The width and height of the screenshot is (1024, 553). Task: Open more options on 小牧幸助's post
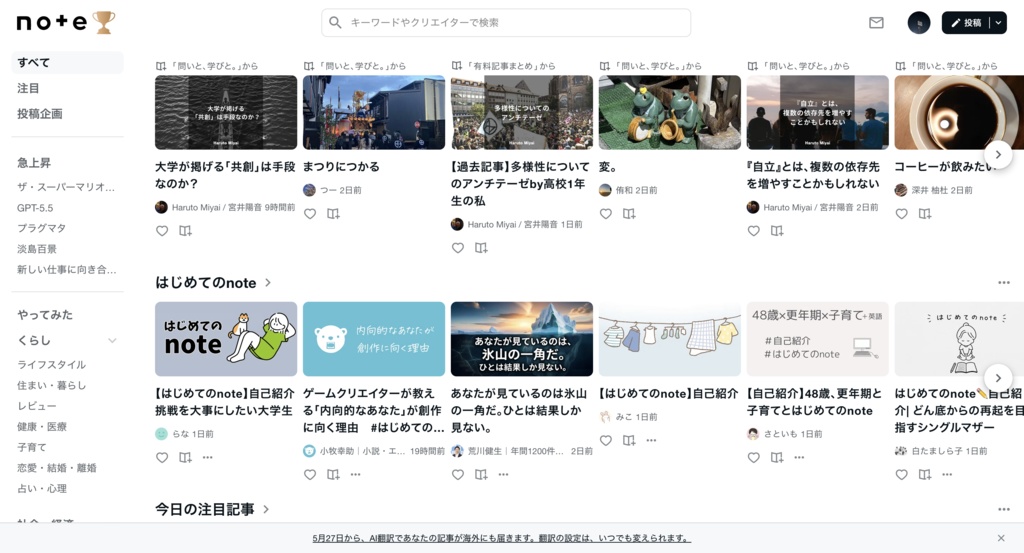coord(355,475)
